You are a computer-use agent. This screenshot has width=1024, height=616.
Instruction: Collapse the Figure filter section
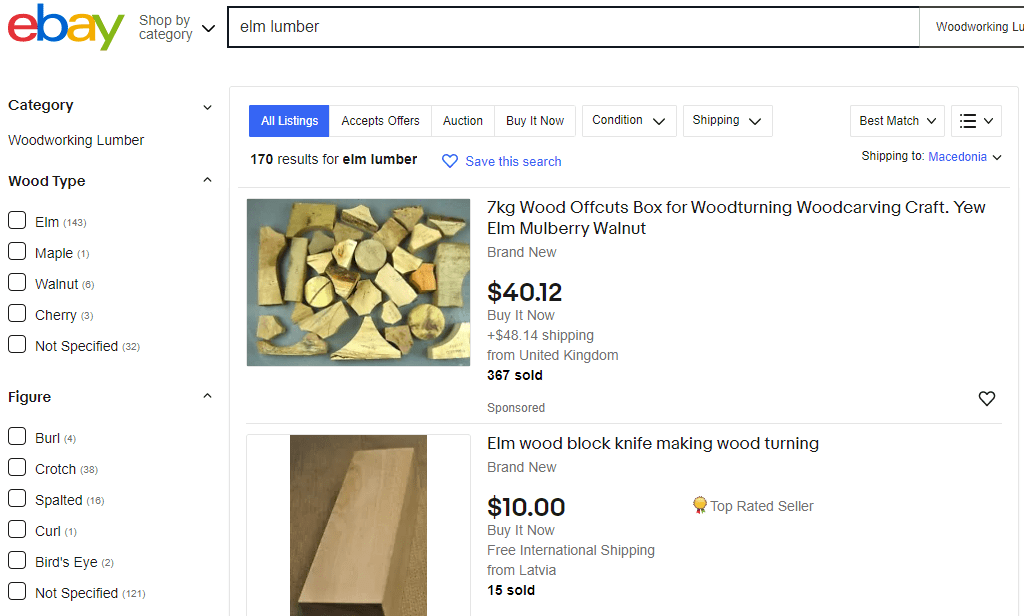coord(208,397)
